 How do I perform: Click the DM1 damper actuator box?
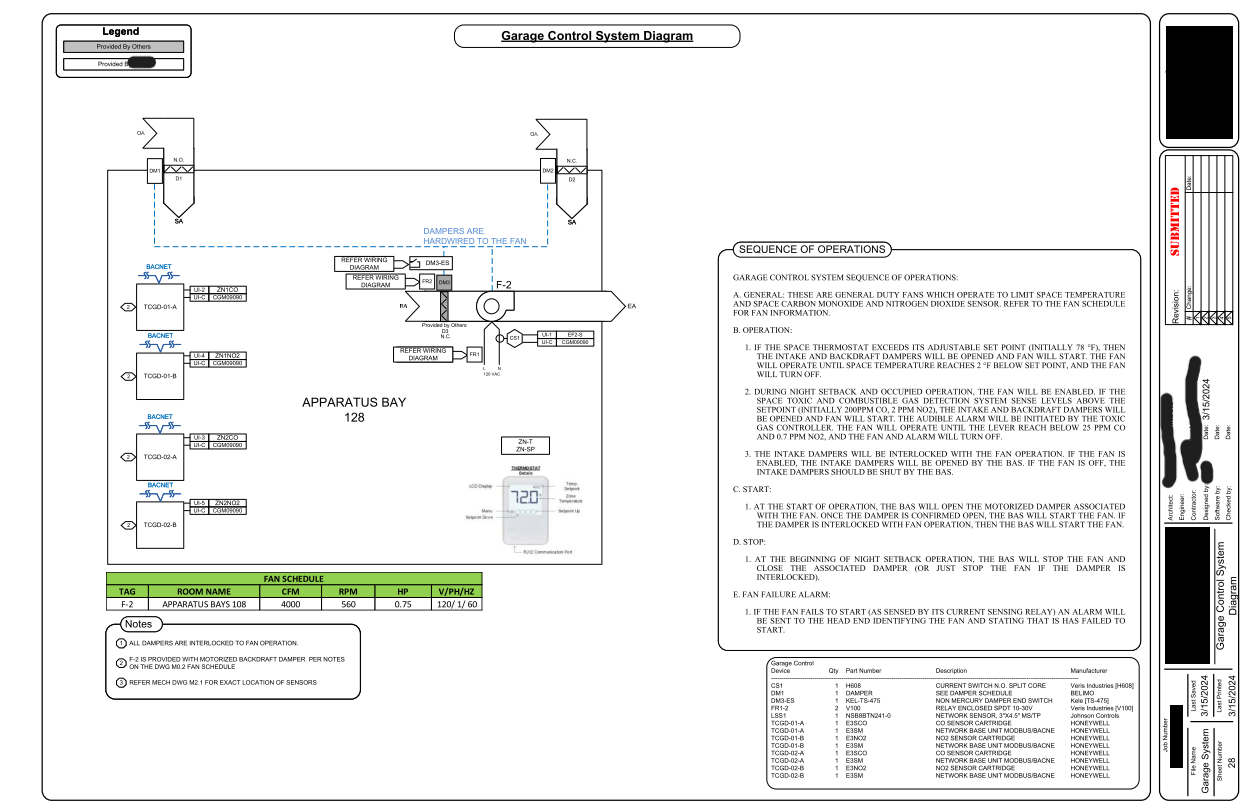tap(154, 171)
